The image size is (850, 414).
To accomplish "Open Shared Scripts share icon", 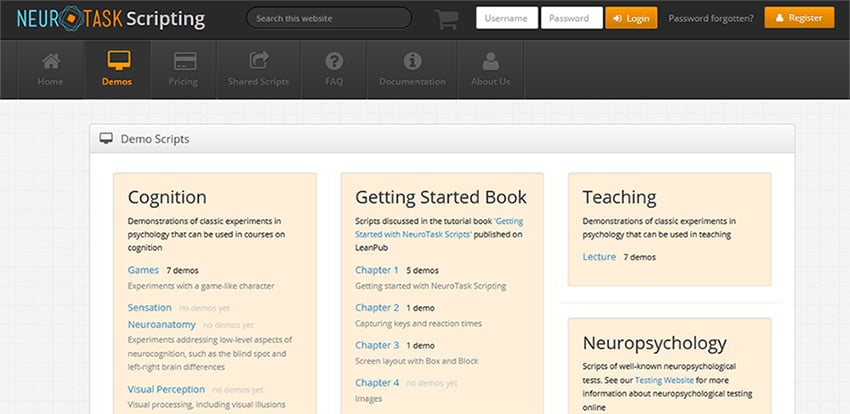I will tap(259, 61).
